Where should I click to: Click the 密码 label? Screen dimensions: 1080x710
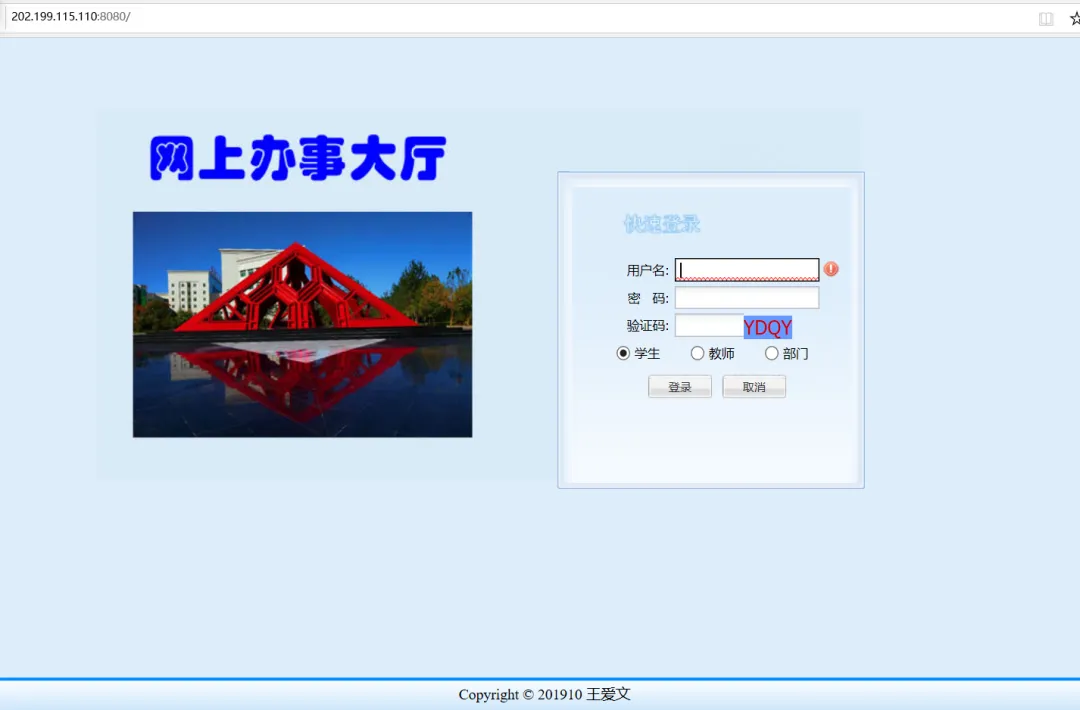(647, 298)
